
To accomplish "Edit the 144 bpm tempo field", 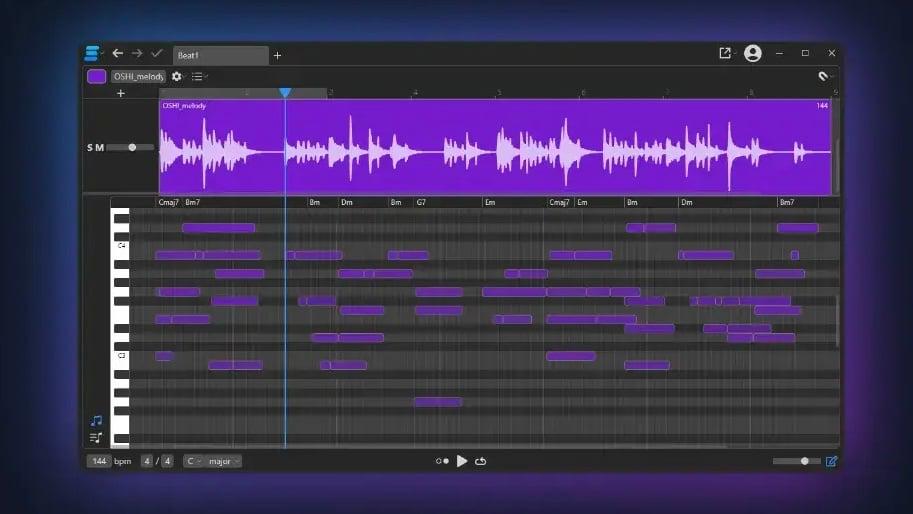I will pos(99,461).
